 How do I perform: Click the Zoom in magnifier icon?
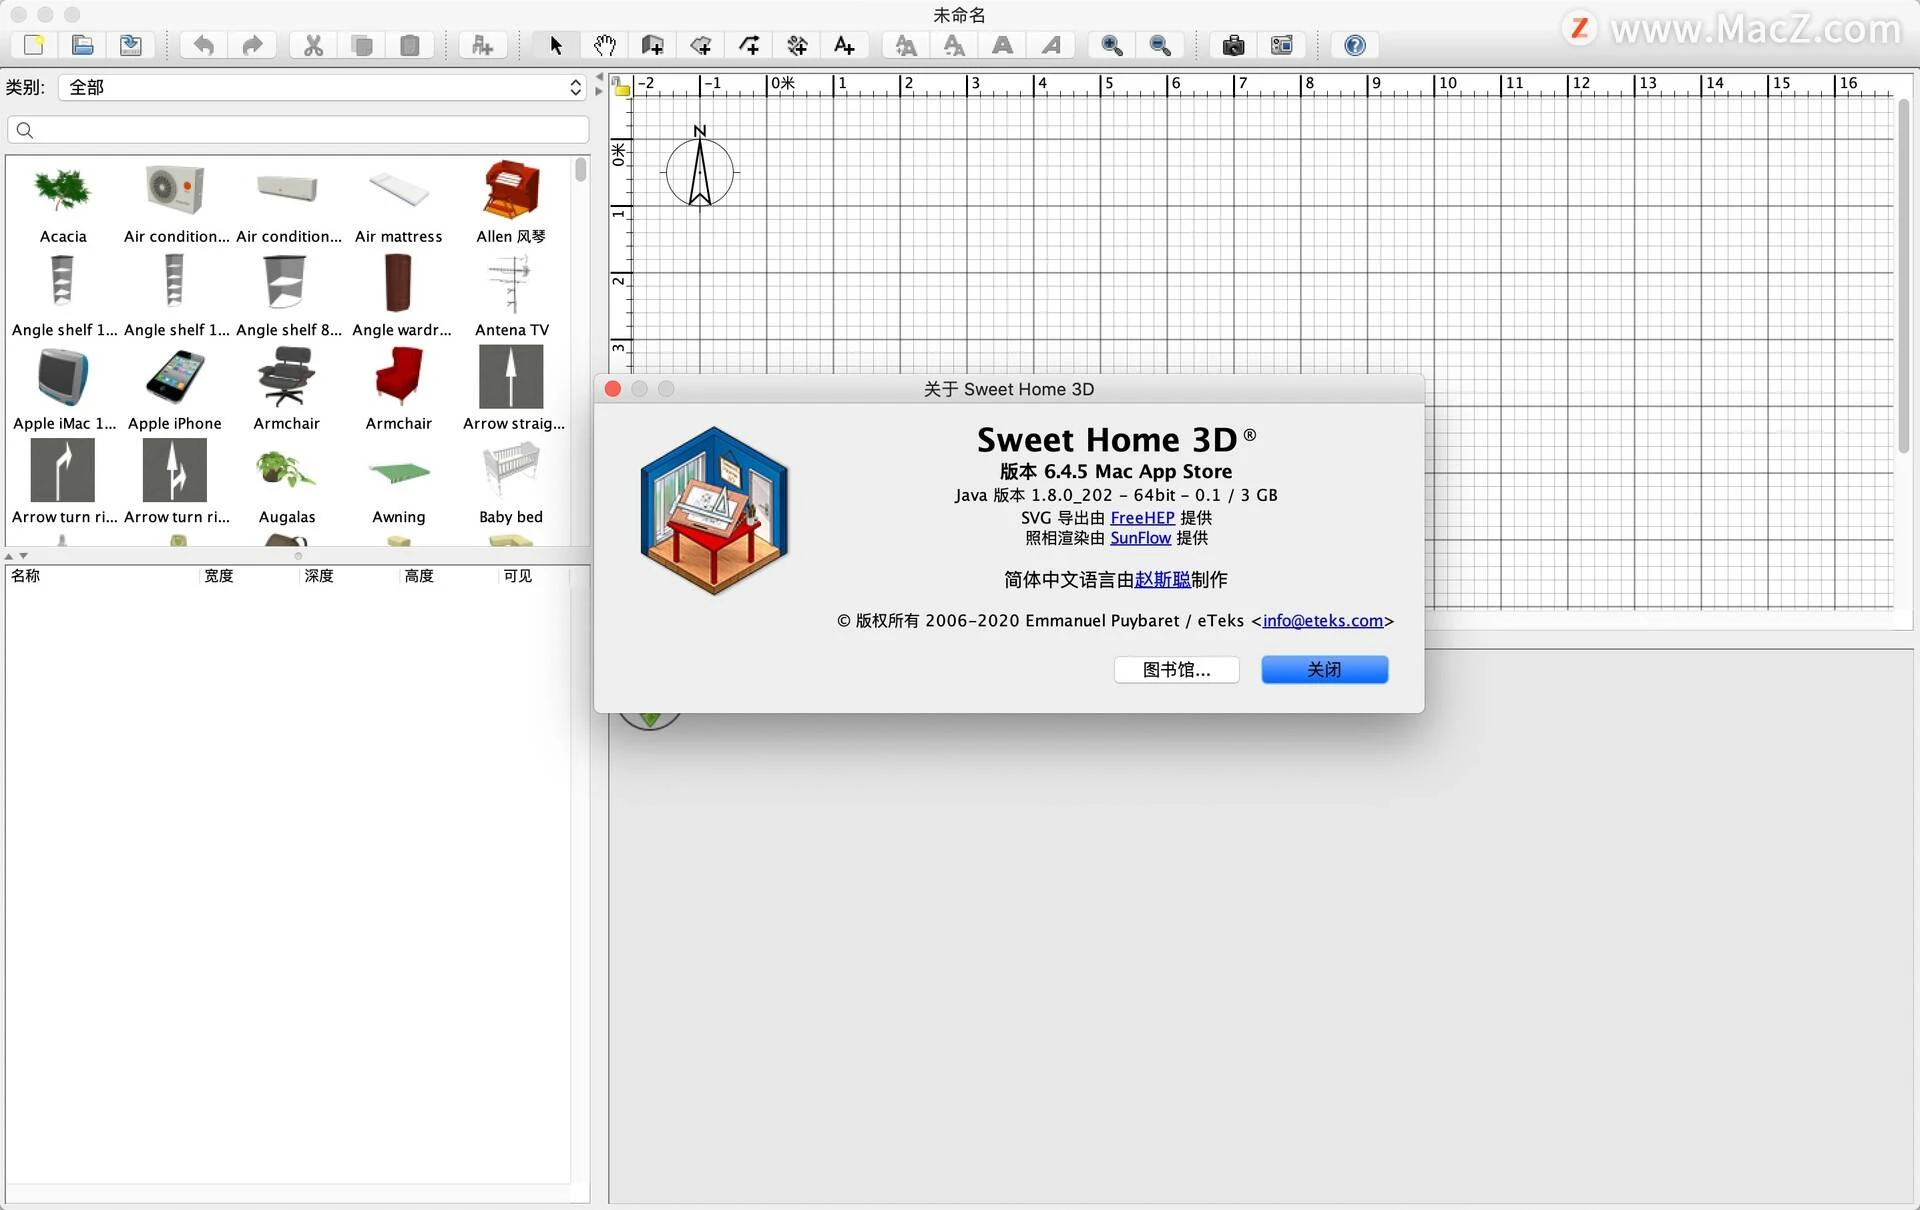[1112, 45]
